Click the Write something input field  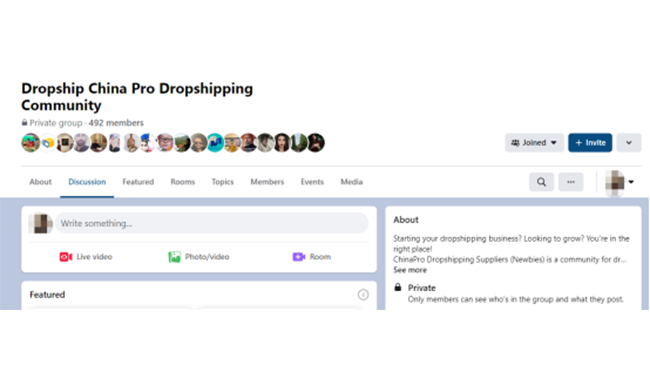(212, 223)
